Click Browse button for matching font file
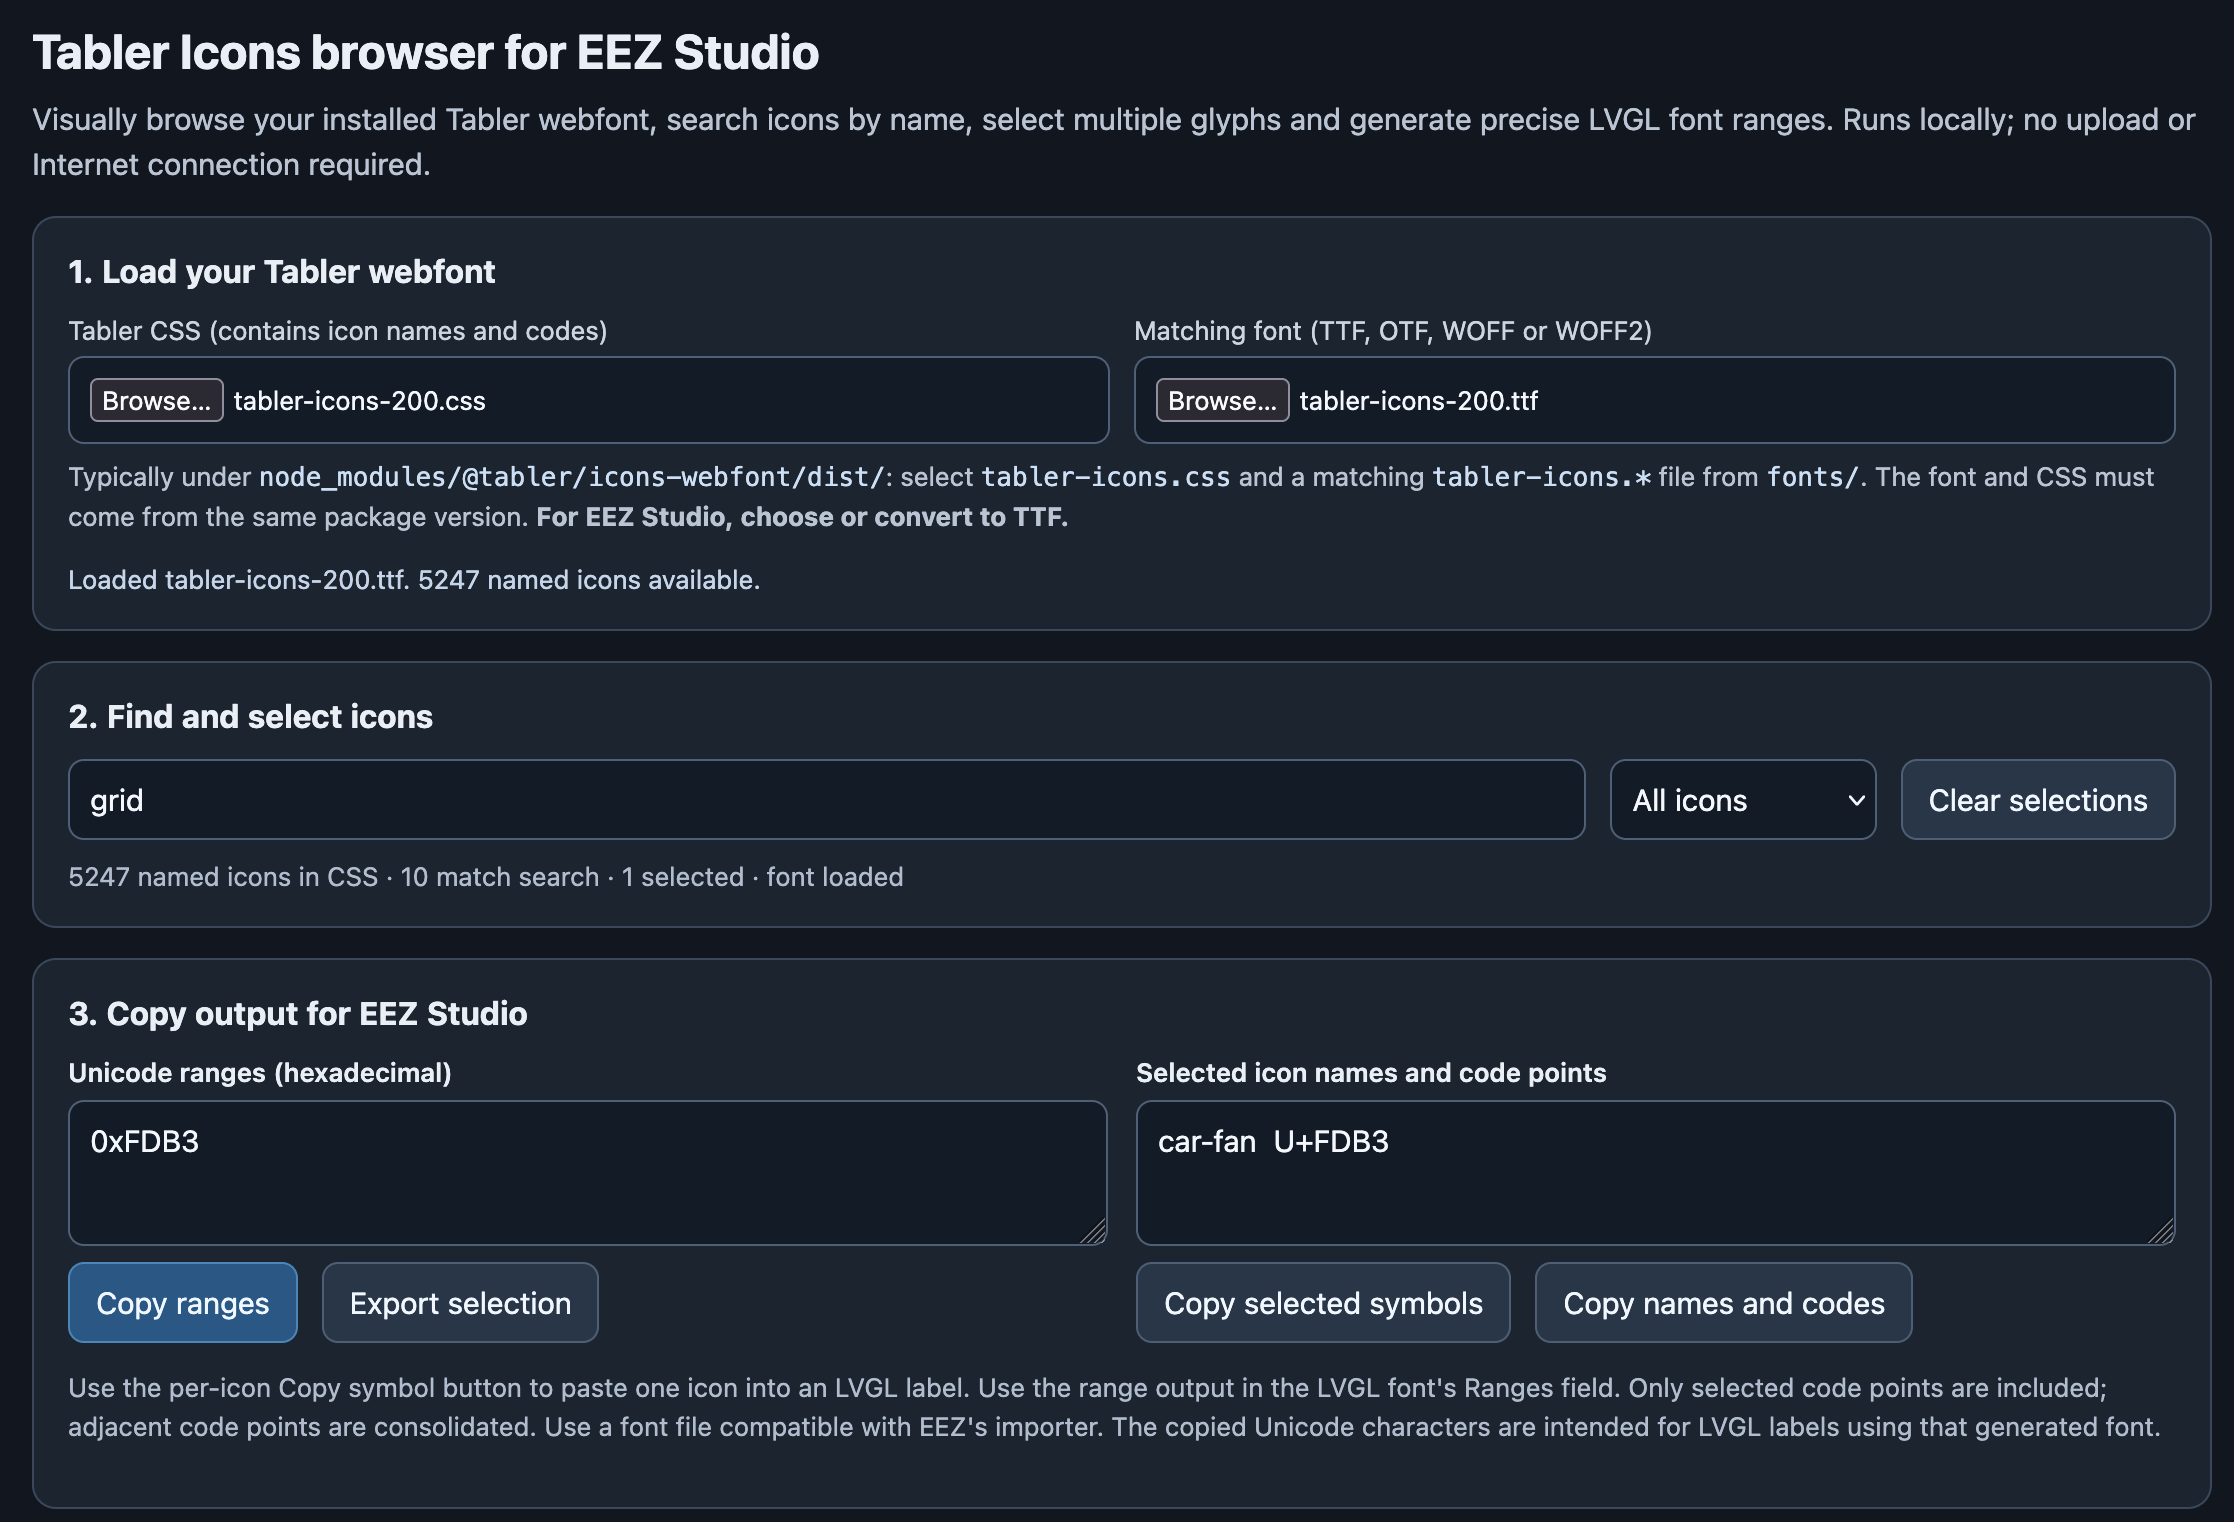Image resolution: width=2234 pixels, height=1522 pixels. pyautogui.click(x=1222, y=400)
